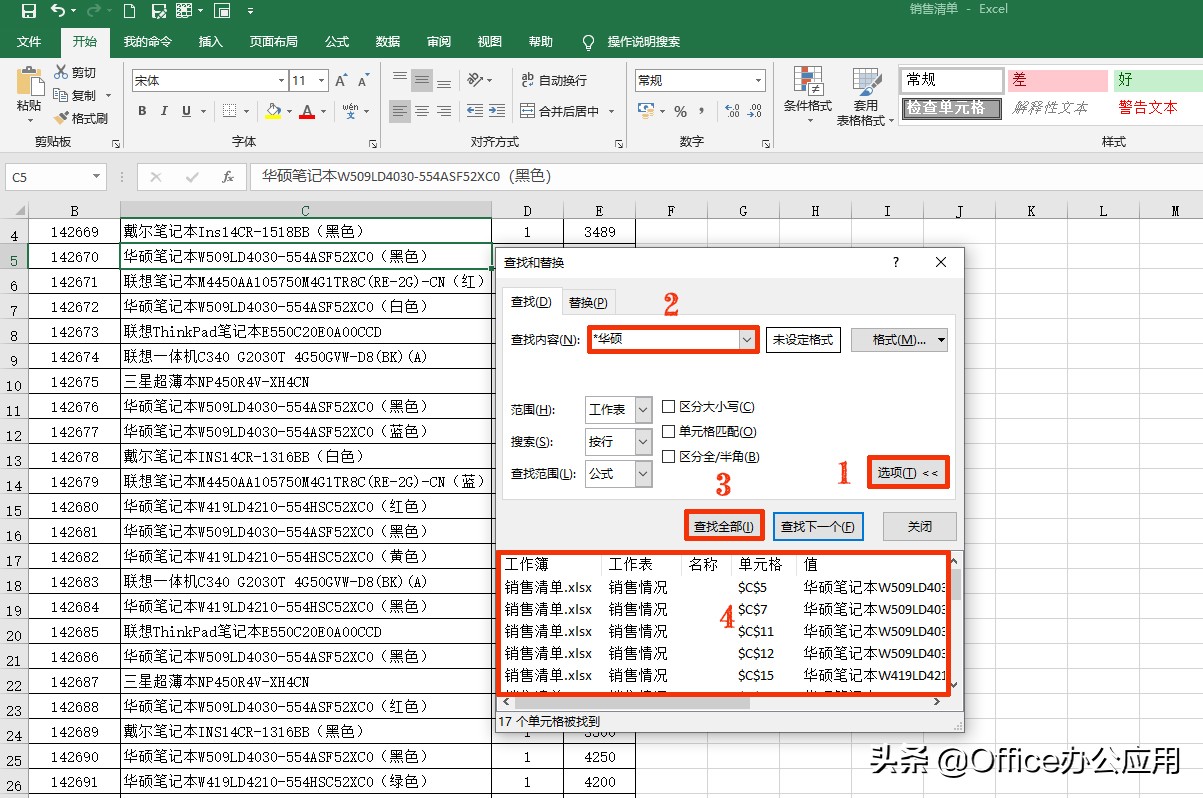1203x798 pixels.
Task: Click the Font color 'A' icon
Action: 308,111
